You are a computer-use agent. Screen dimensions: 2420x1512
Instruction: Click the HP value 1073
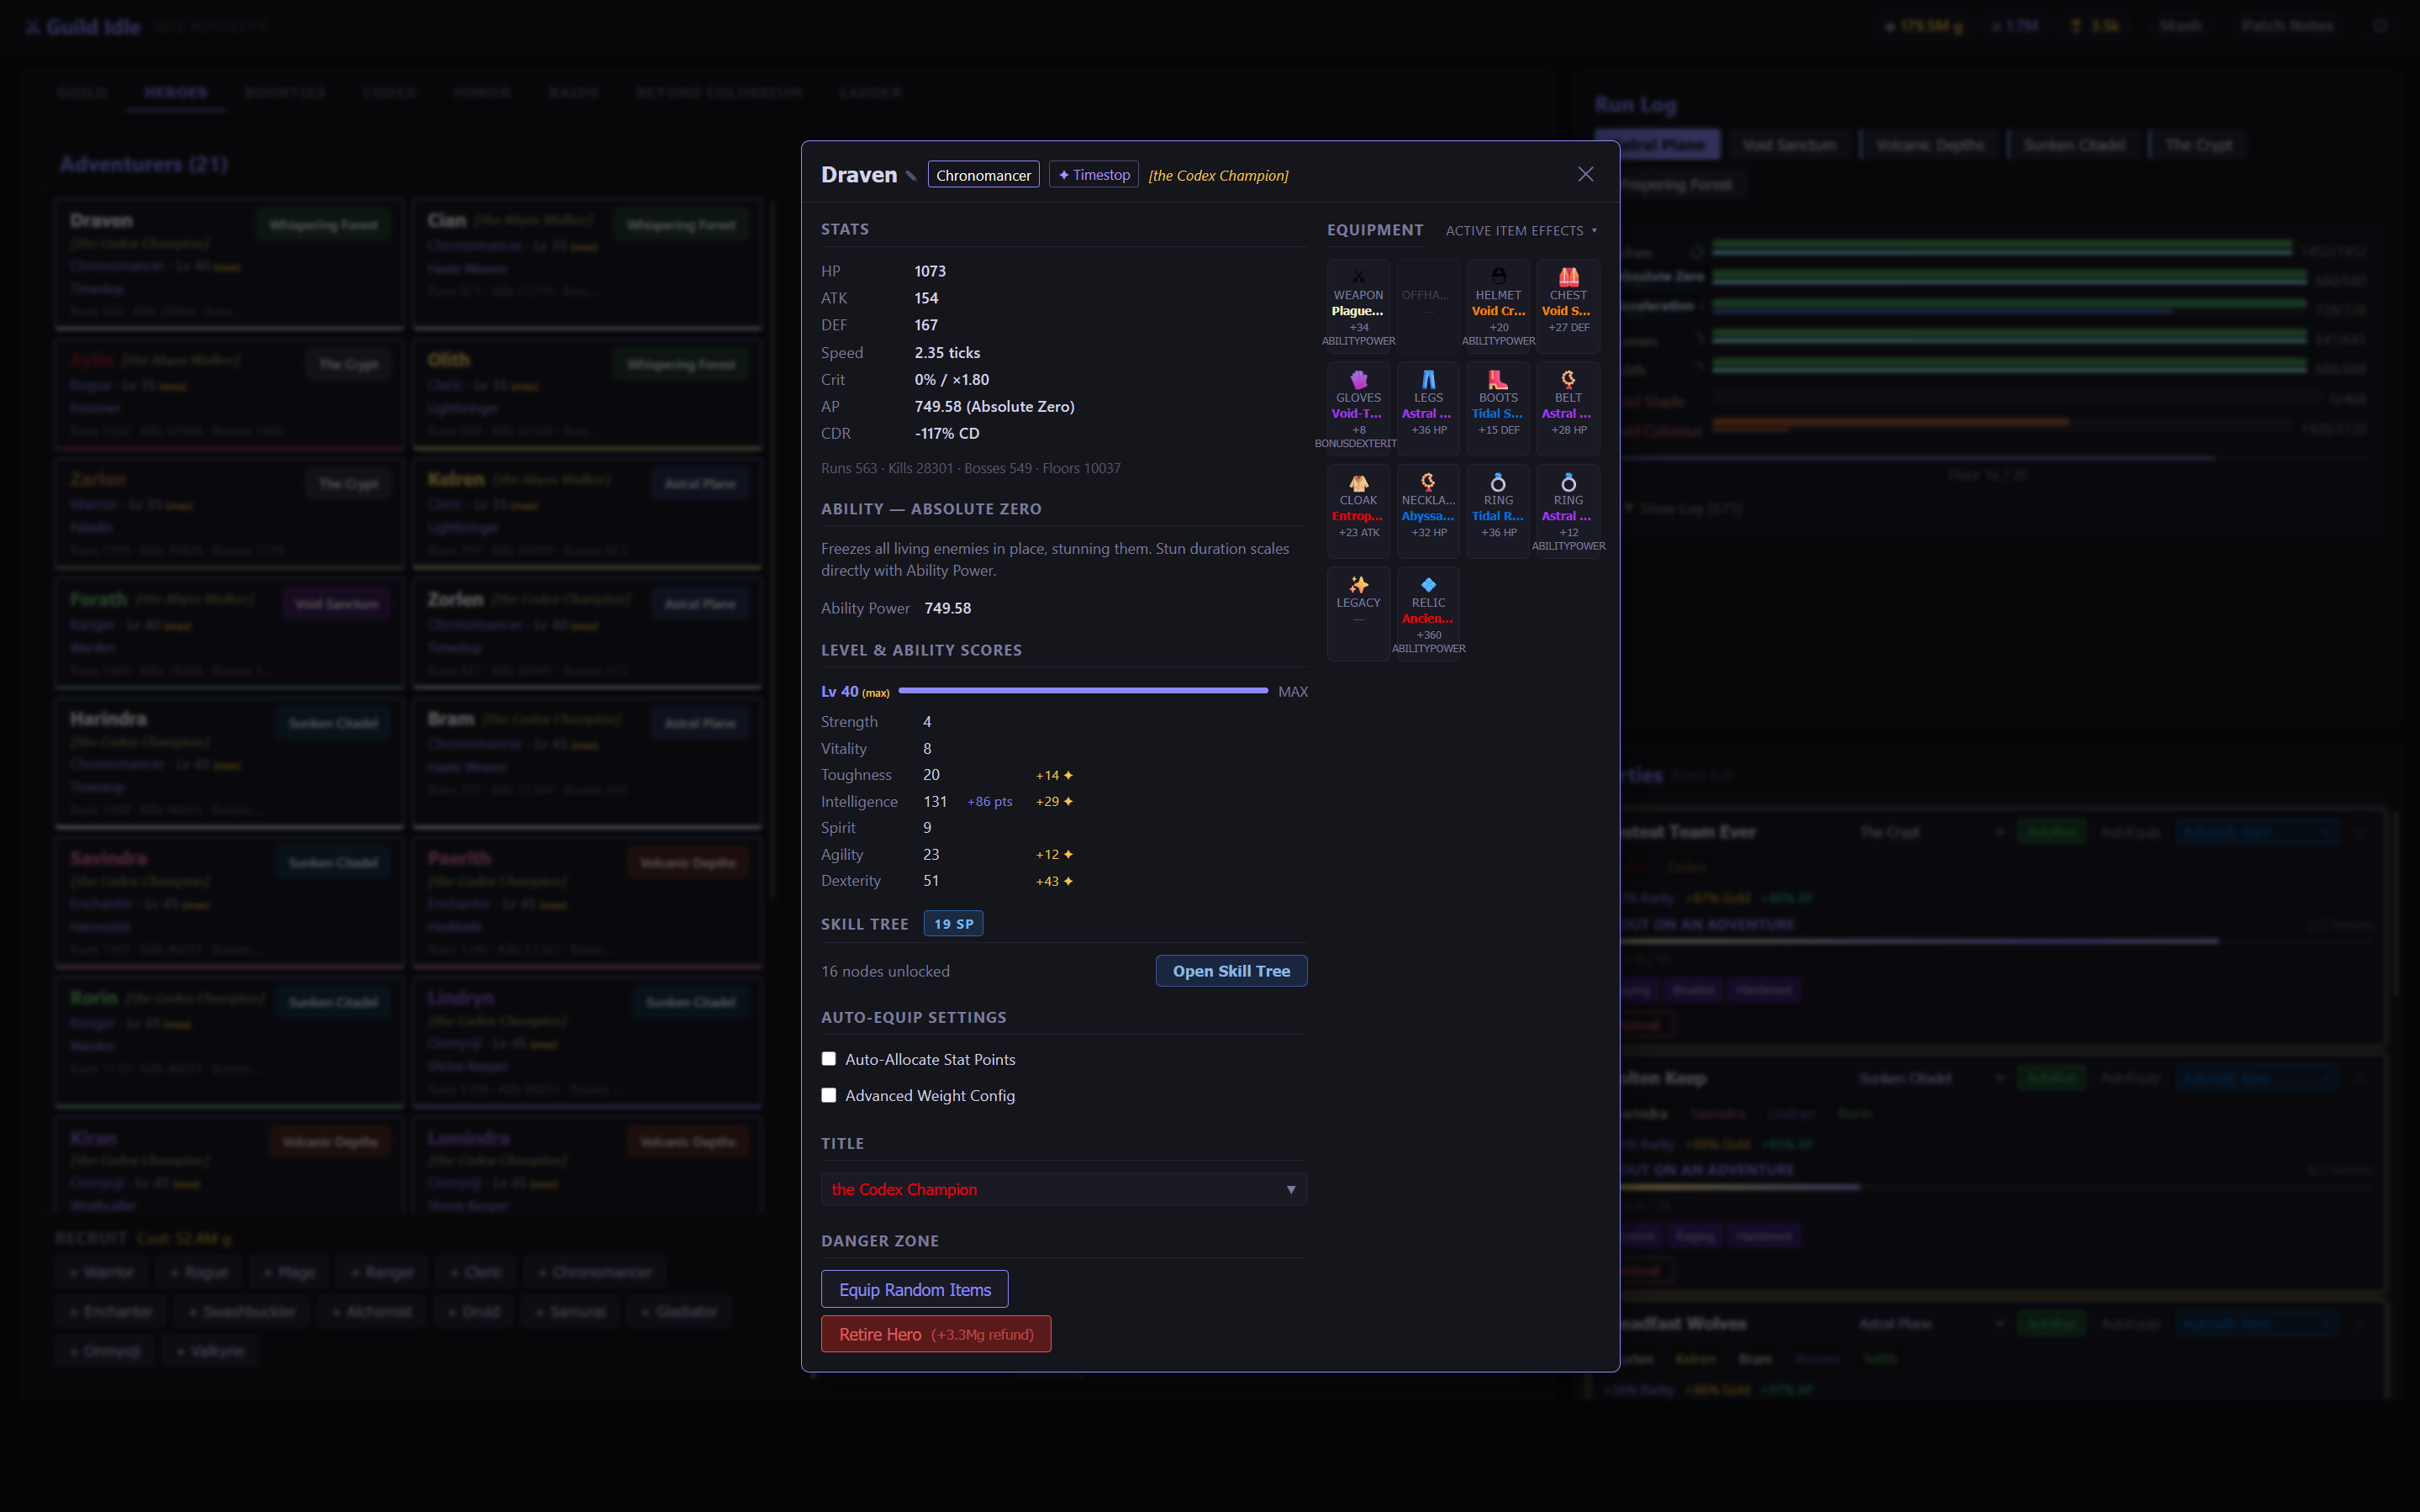point(930,271)
